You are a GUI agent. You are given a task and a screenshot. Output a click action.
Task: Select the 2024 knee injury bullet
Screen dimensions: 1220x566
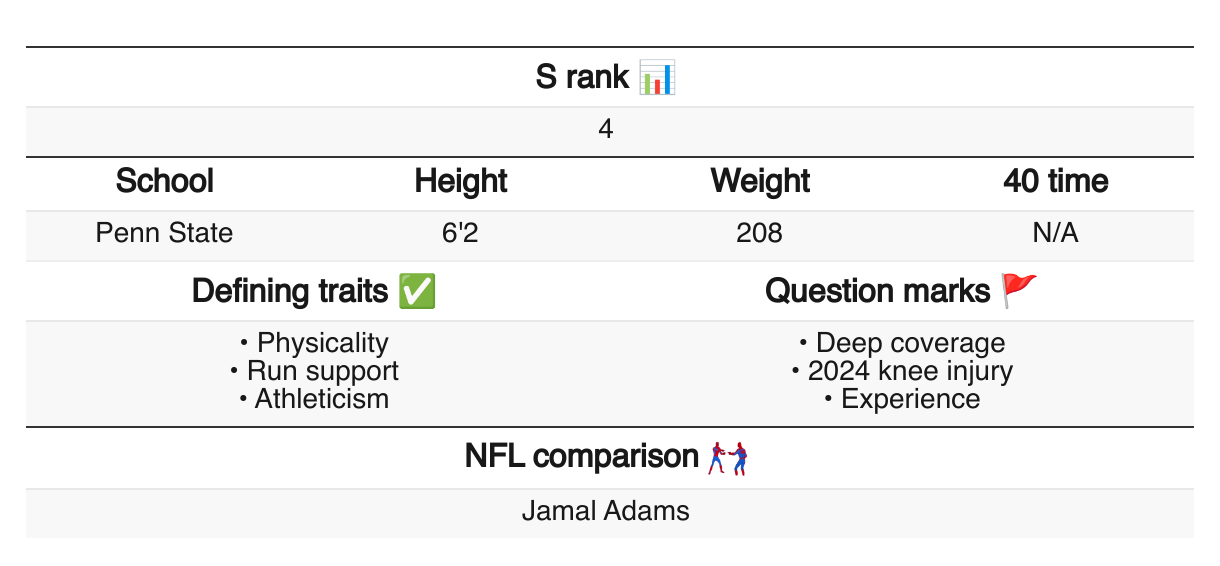910,371
